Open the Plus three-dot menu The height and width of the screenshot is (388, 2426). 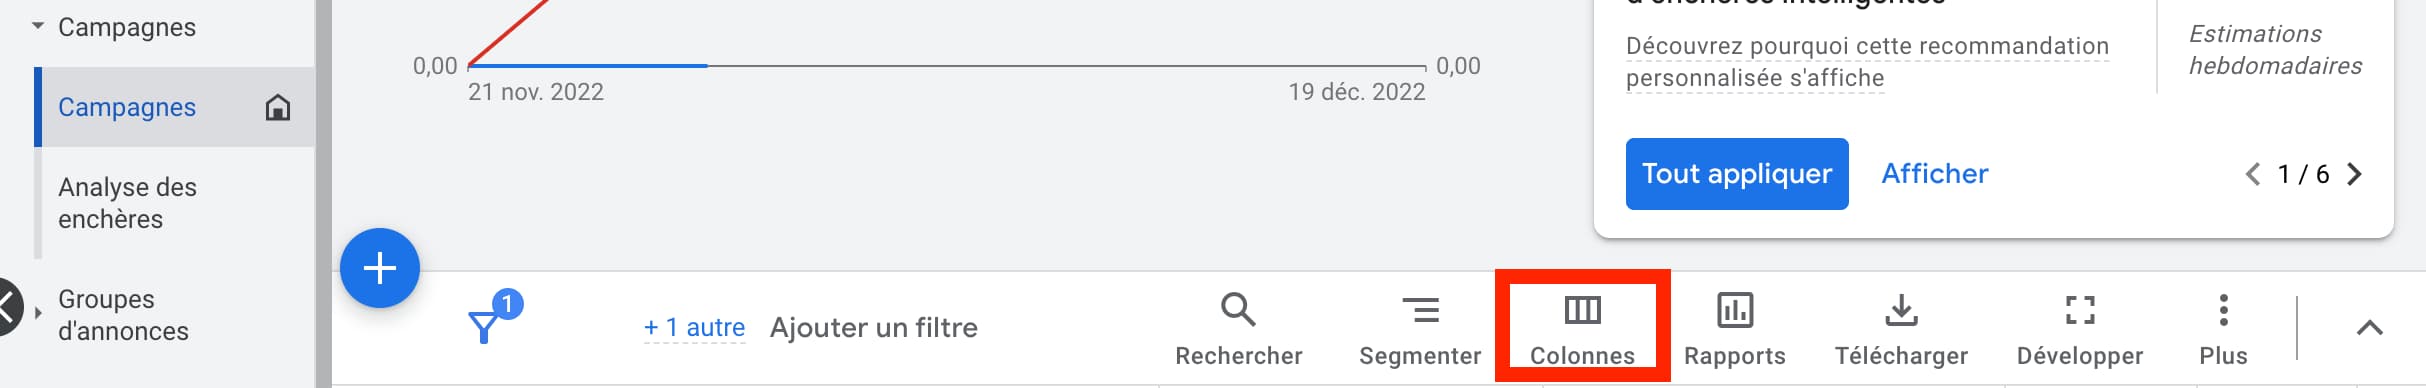pyautogui.click(x=2223, y=310)
